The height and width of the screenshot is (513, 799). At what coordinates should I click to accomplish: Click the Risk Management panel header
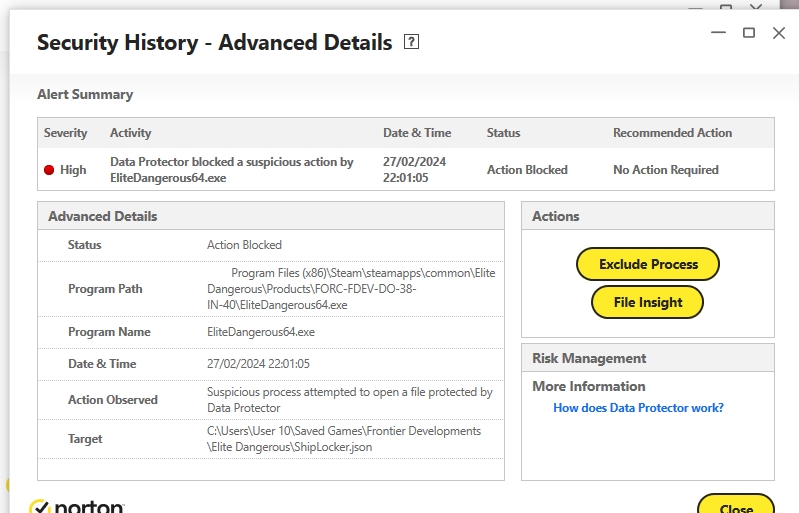coord(648,358)
